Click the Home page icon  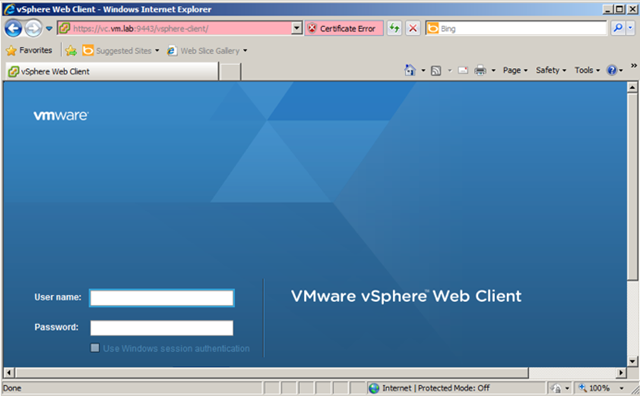click(409, 70)
